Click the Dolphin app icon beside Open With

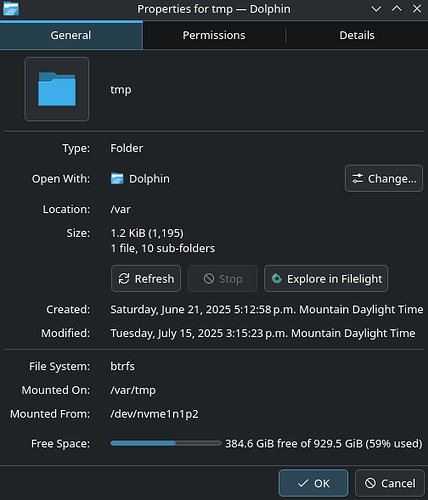pos(117,179)
